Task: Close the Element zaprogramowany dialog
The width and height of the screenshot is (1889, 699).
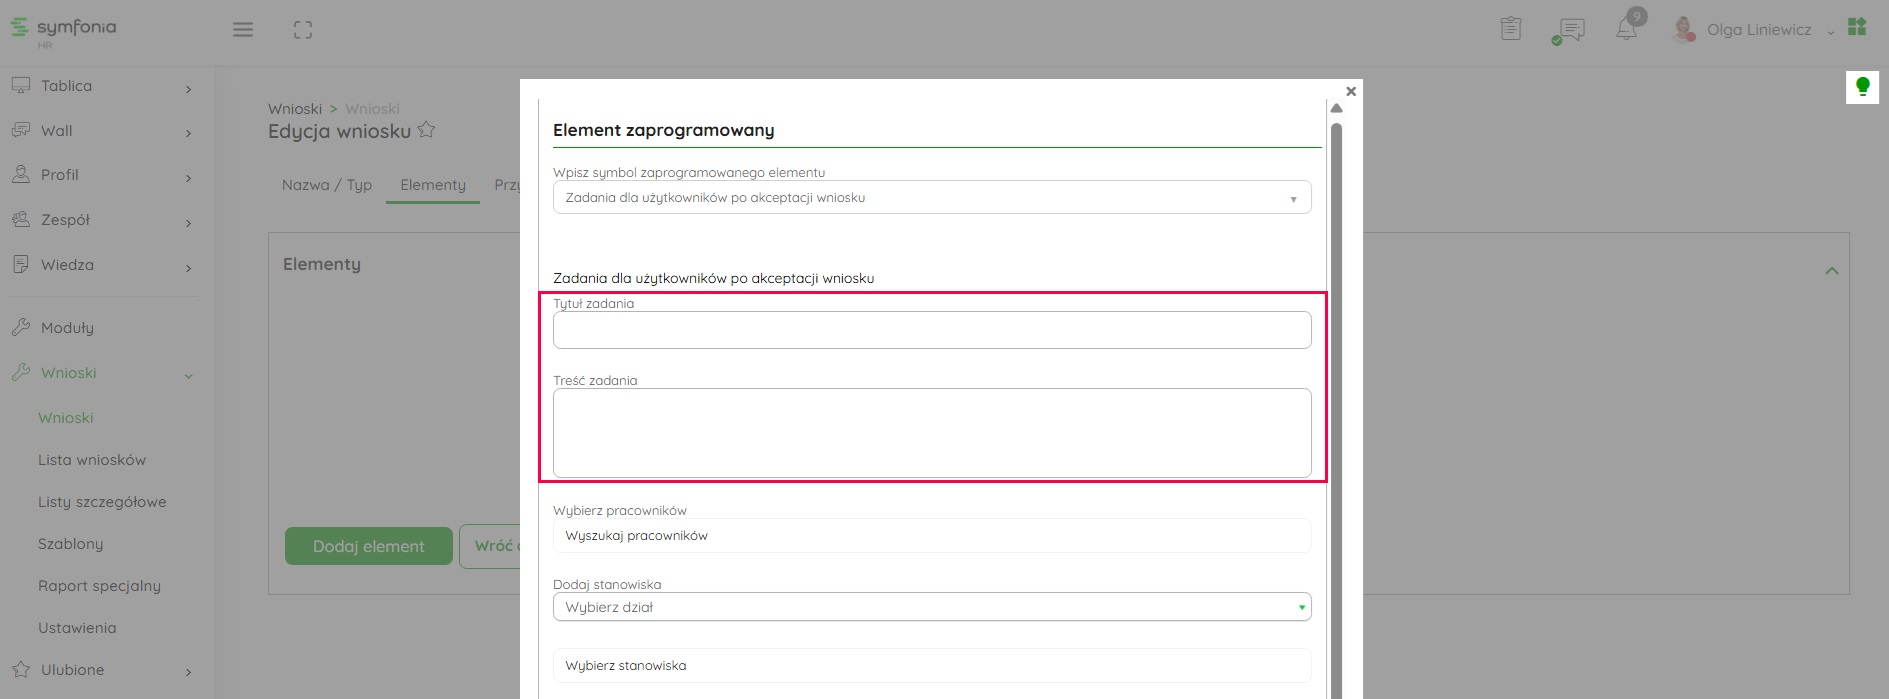Action: (x=1351, y=91)
